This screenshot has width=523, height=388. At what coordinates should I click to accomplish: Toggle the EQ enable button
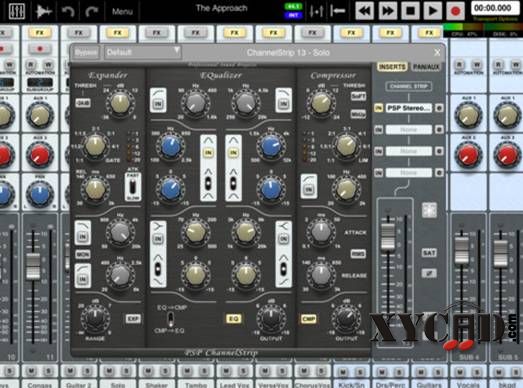[233, 319]
